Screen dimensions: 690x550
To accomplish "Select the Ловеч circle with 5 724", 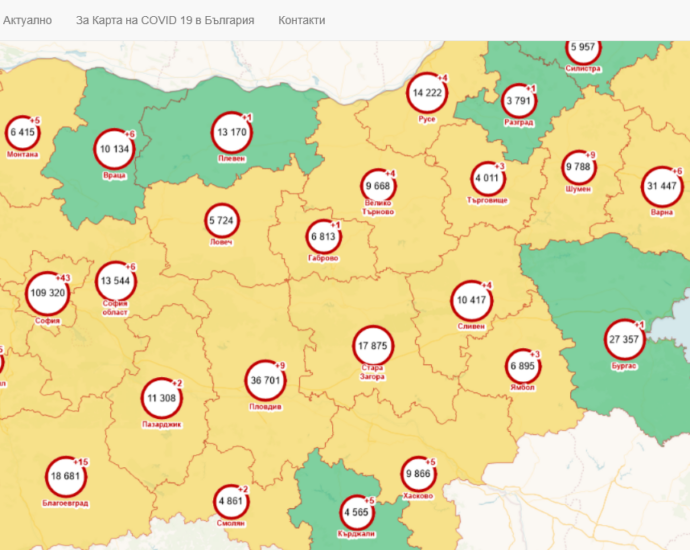I will [x=221, y=221].
